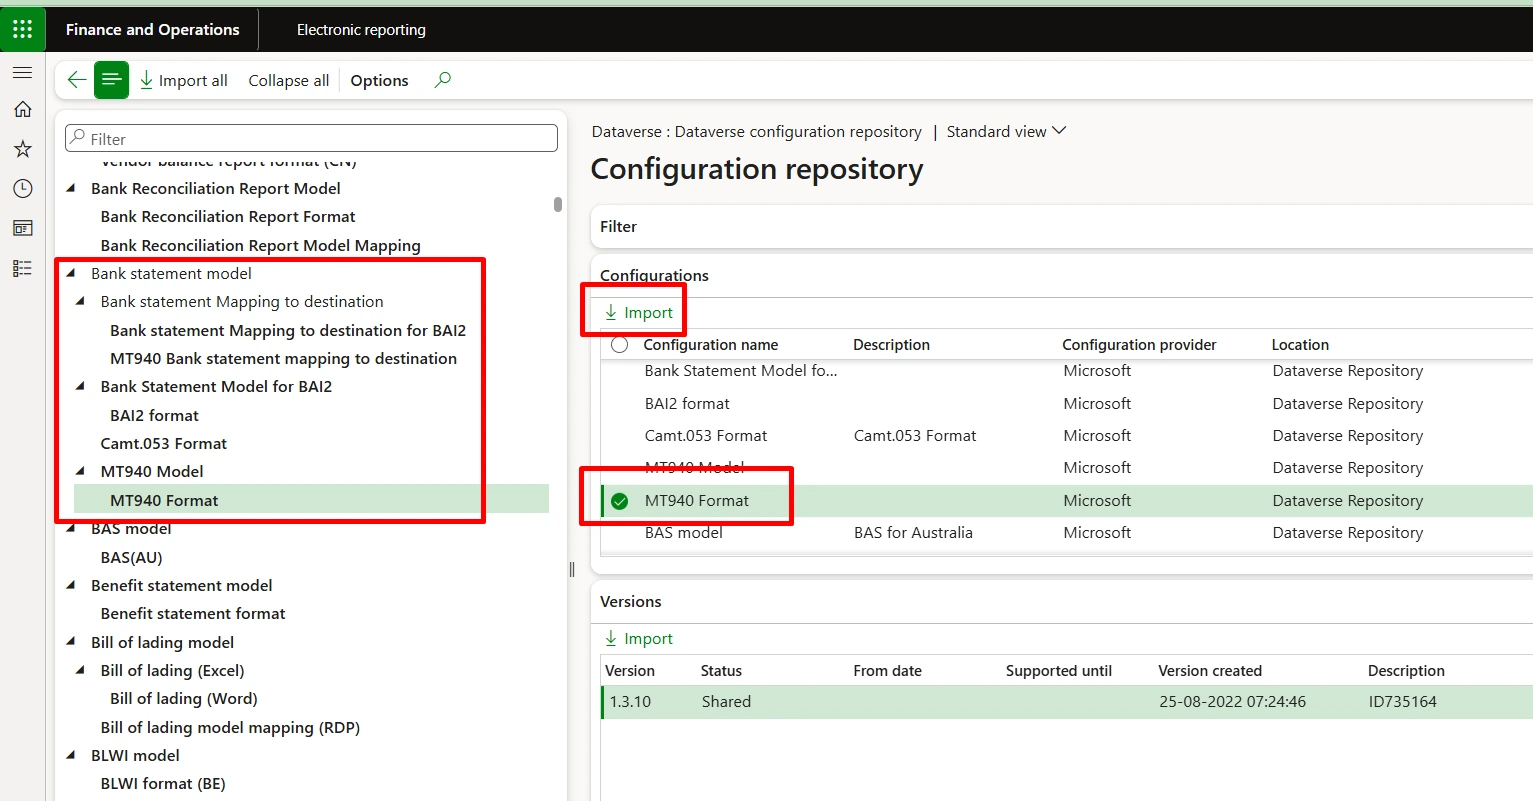Collapse the MT940 Model tree node
The width and height of the screenshot is (1533, 801).
coord(81,472)
